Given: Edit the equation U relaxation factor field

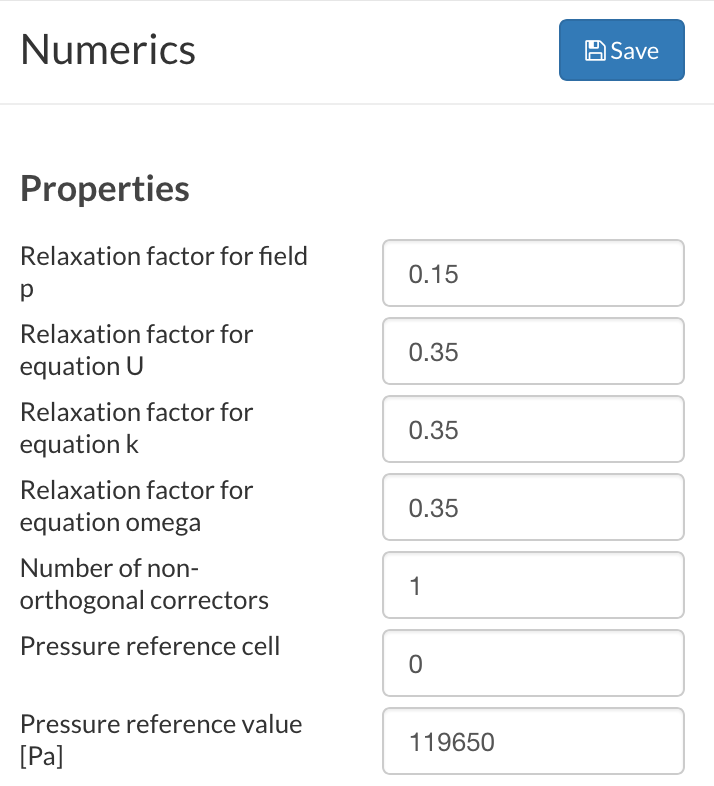Looking at the screenshot, I should coord(533,351).
